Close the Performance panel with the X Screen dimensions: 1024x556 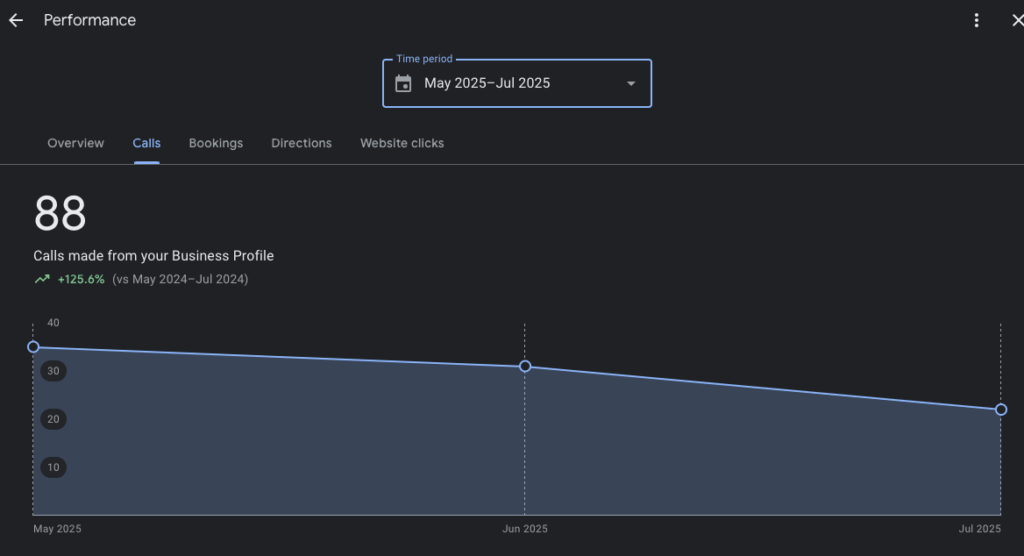(x=1016, y=20)
